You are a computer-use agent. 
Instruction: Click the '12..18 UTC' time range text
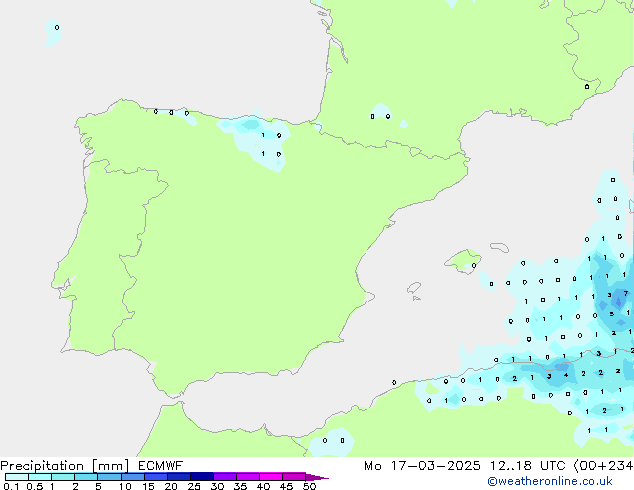coord(528,466)
